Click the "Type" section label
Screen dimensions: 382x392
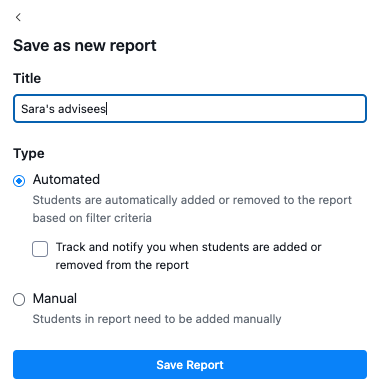click(x=29, y=154)
